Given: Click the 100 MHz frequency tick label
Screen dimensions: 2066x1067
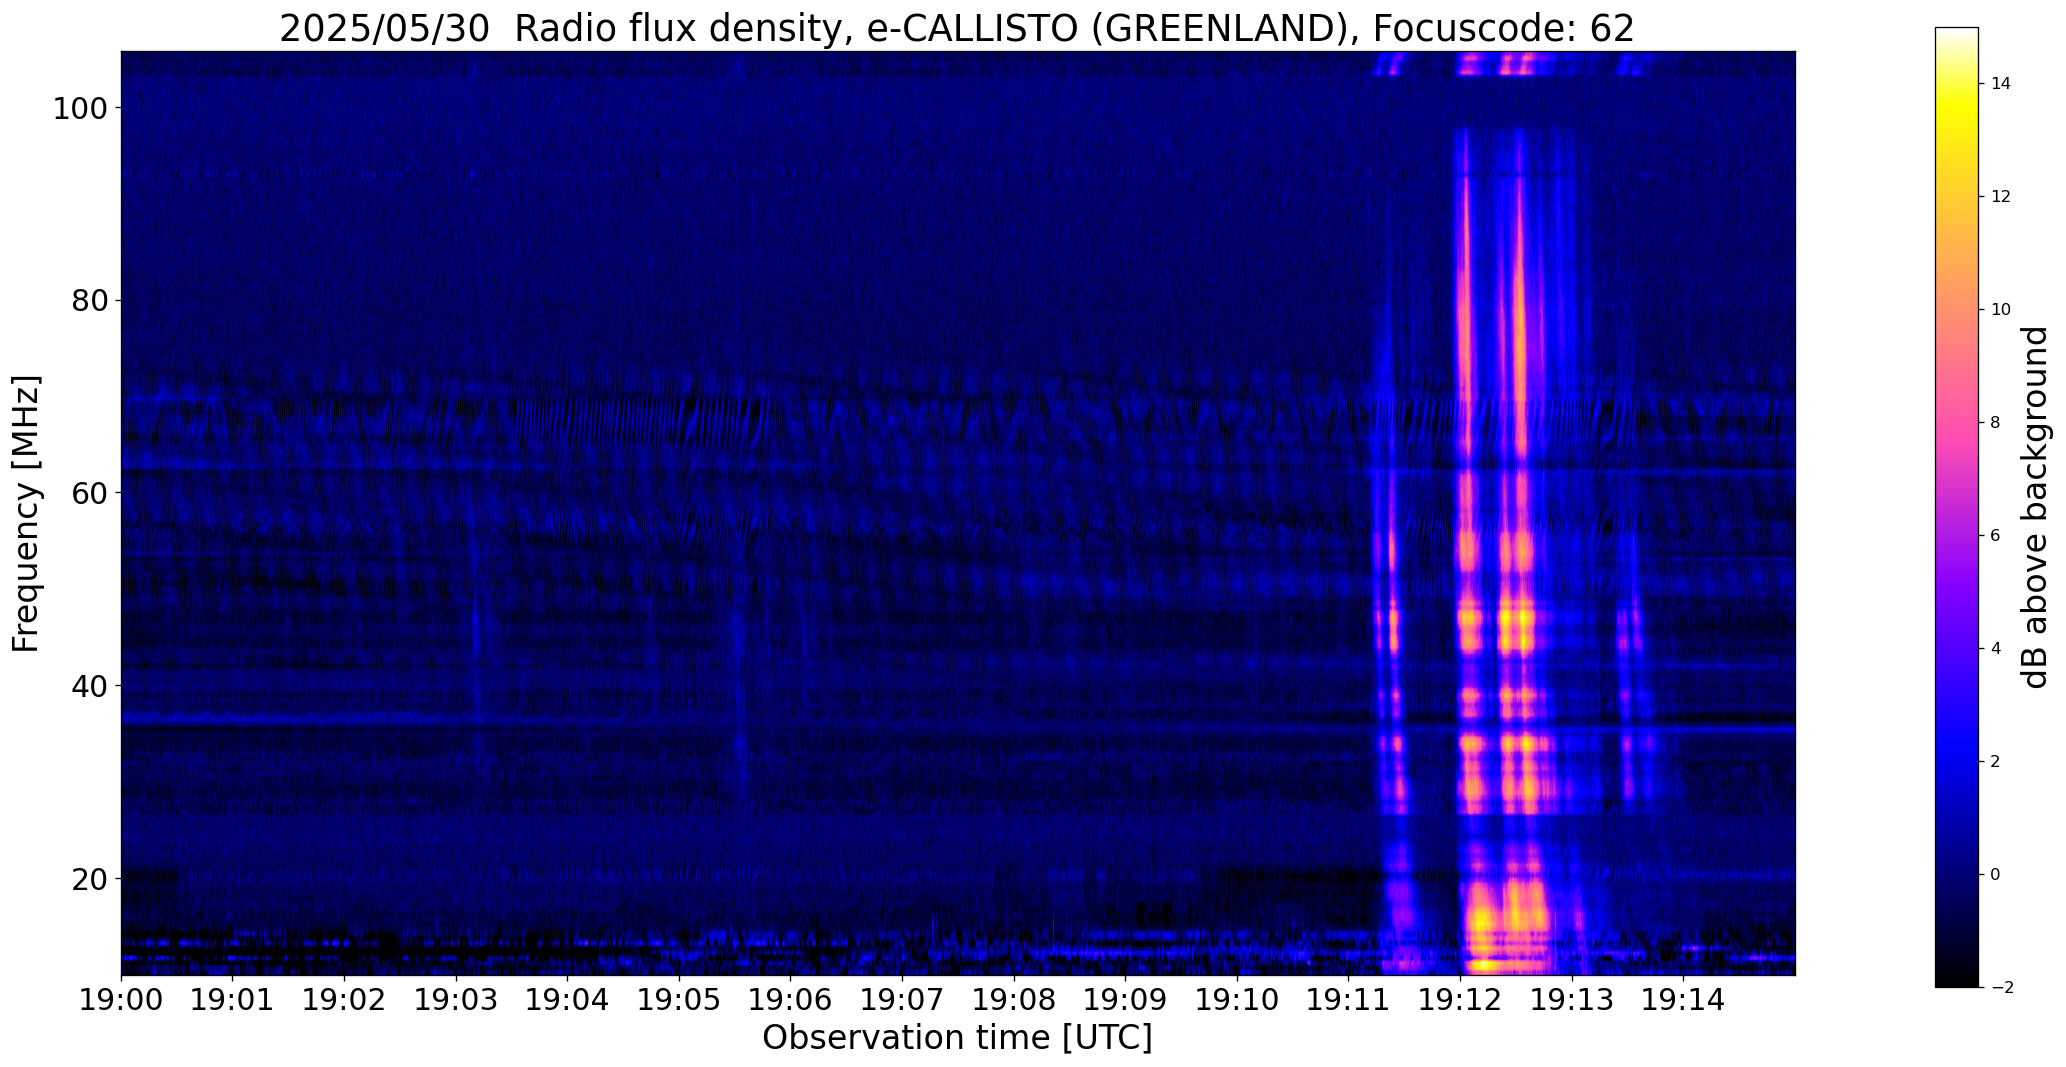Looking at the screenshot, I should pos(80,108).
